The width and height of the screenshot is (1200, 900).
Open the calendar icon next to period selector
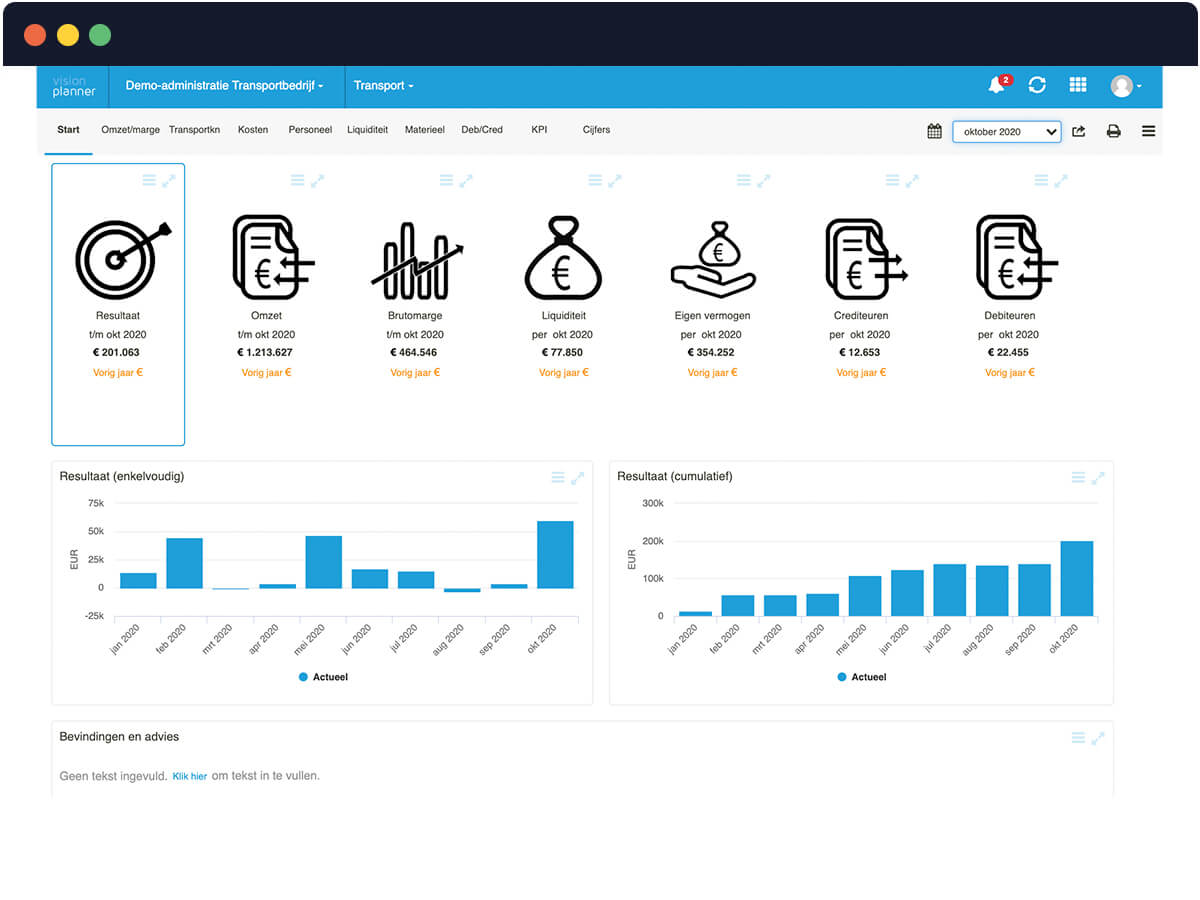click(934, 131)
